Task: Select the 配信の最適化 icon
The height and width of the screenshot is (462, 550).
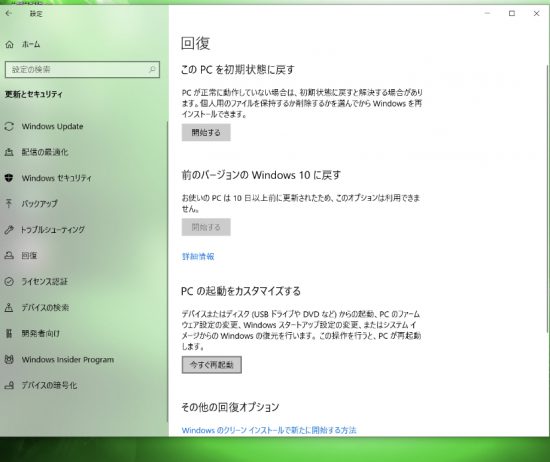Action: click(9, 152)
